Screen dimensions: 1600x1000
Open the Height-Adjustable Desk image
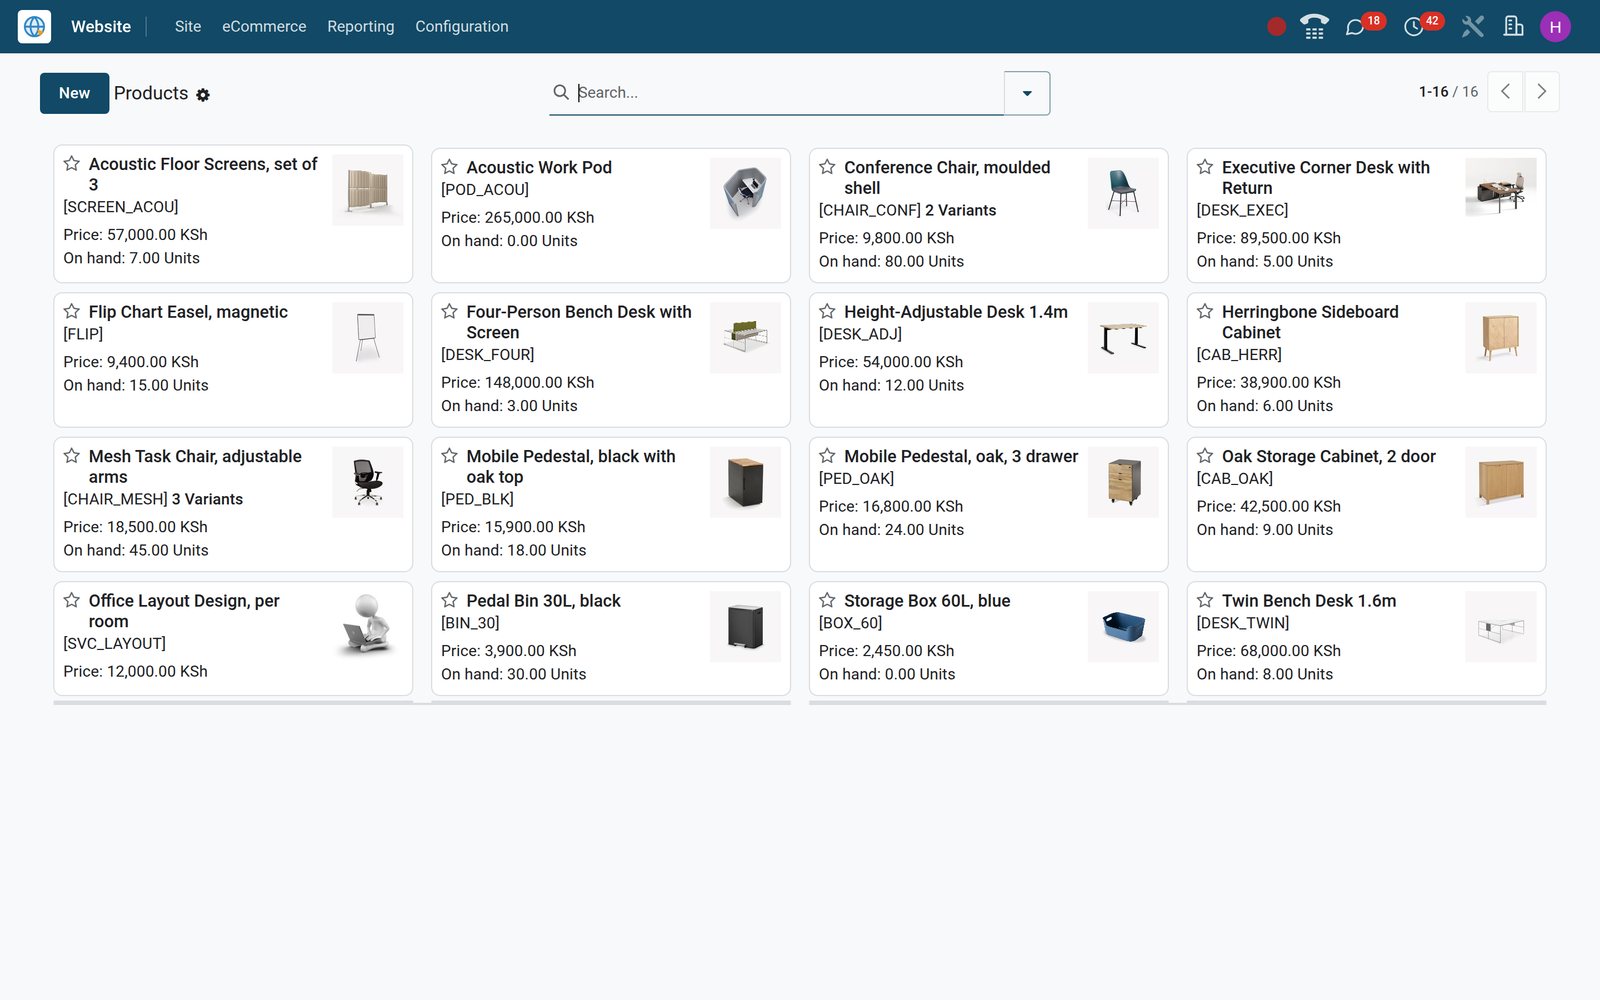point(1123,338)
